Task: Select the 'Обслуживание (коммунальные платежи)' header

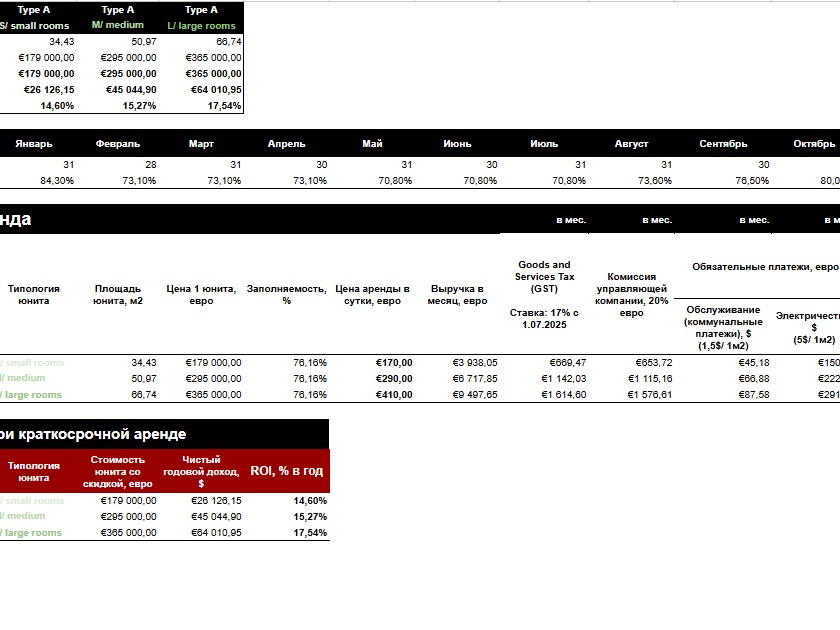Action: point(723,327)
